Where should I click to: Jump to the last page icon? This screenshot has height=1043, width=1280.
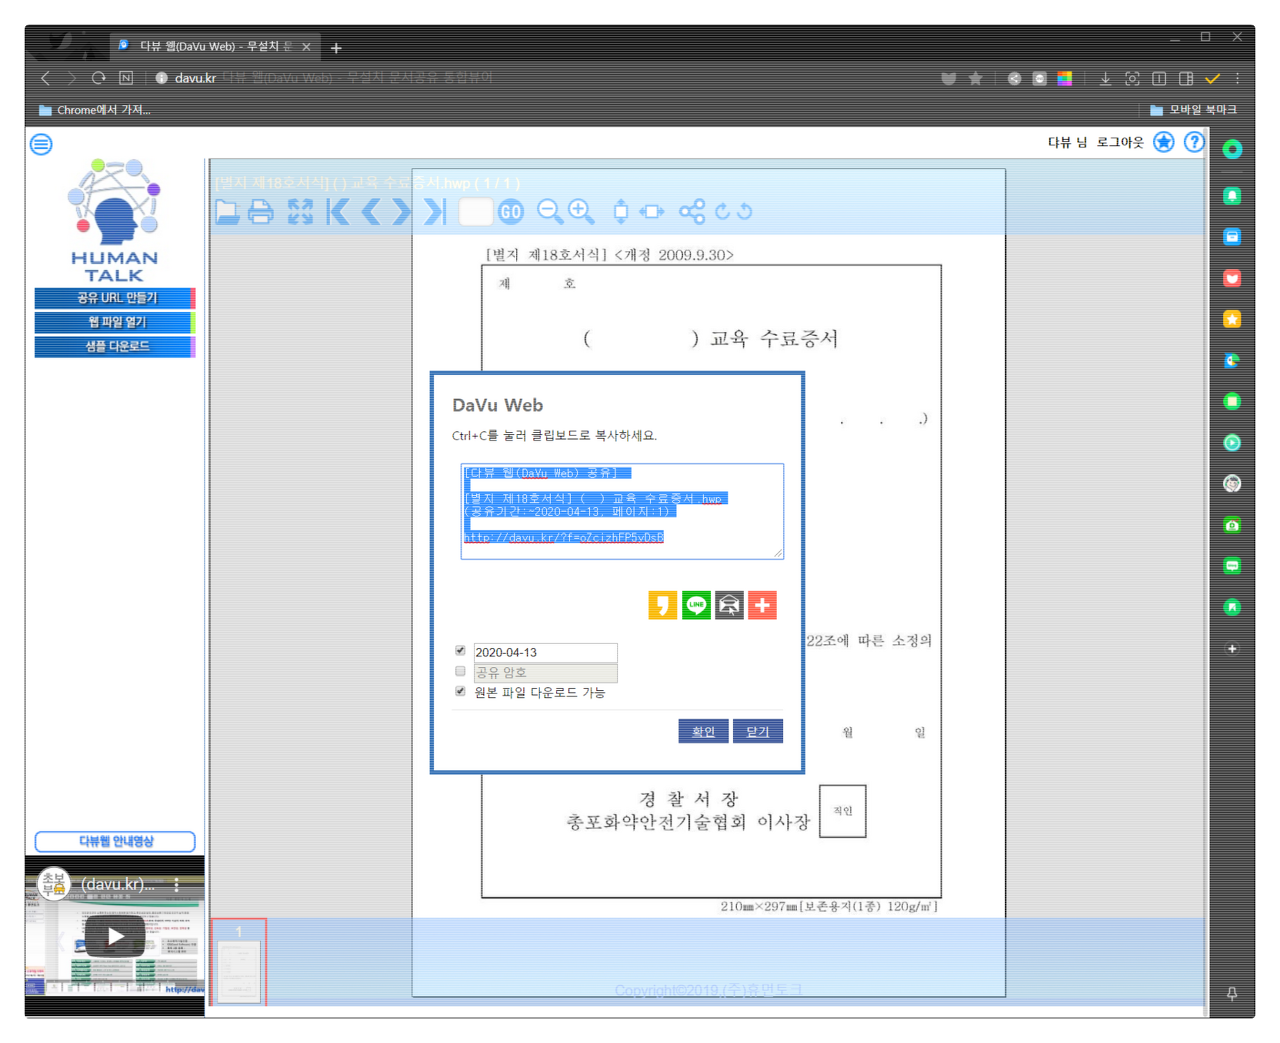point(434,212)
